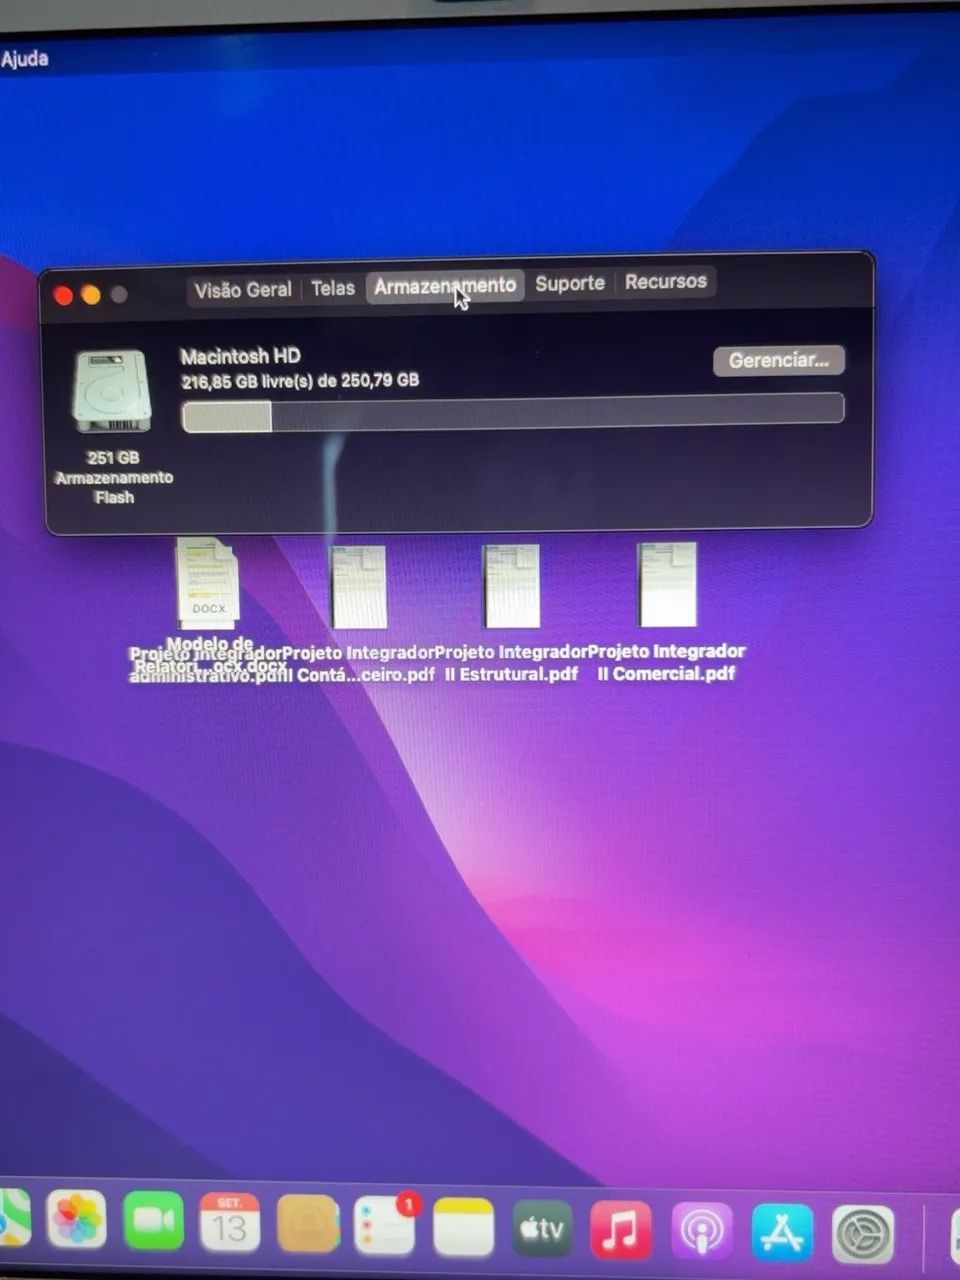Open the Photos app in the Dock
Viewport: 960px width, 1280px height.
click(x=76, y=1220)
